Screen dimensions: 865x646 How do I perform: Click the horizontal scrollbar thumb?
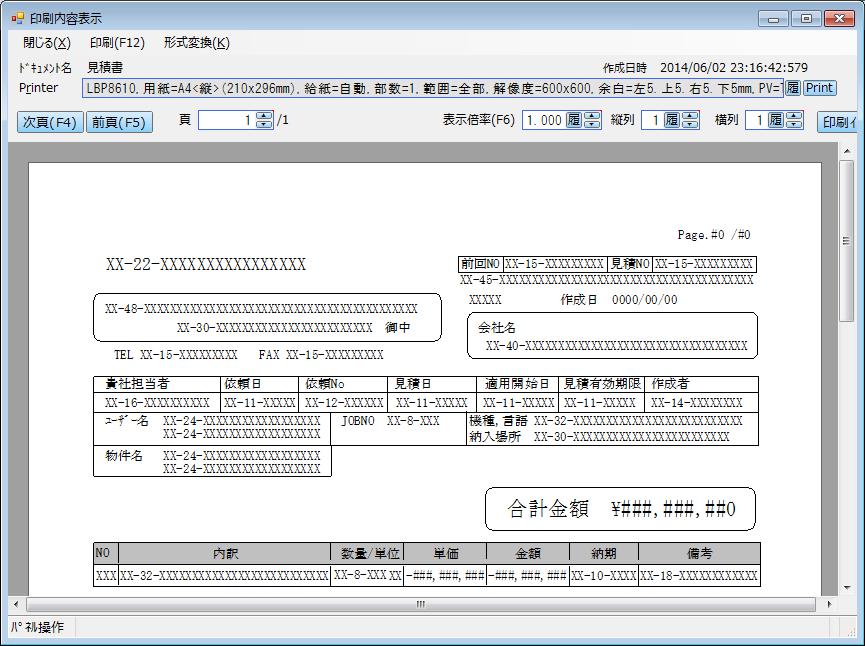[x=419, y=604]
